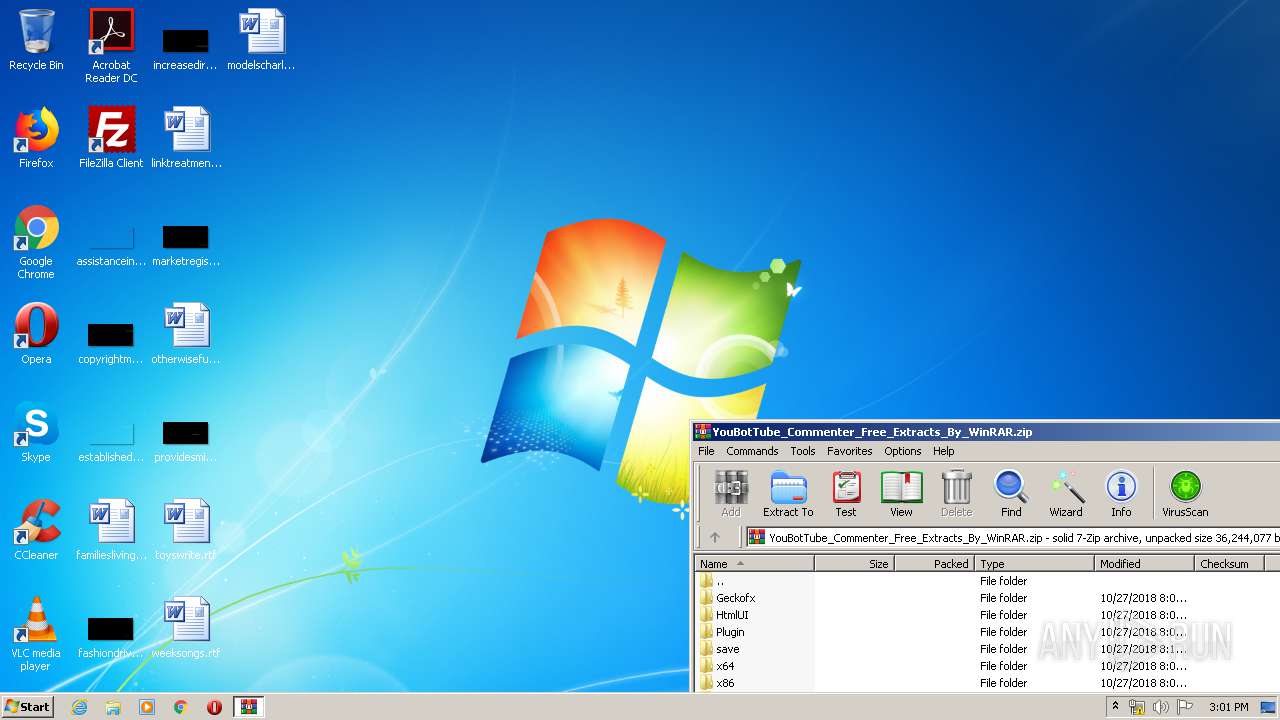Click the Add toolbar icon in WinRAR
Screen dimensions: 1280x720
[x=731, y=495]
